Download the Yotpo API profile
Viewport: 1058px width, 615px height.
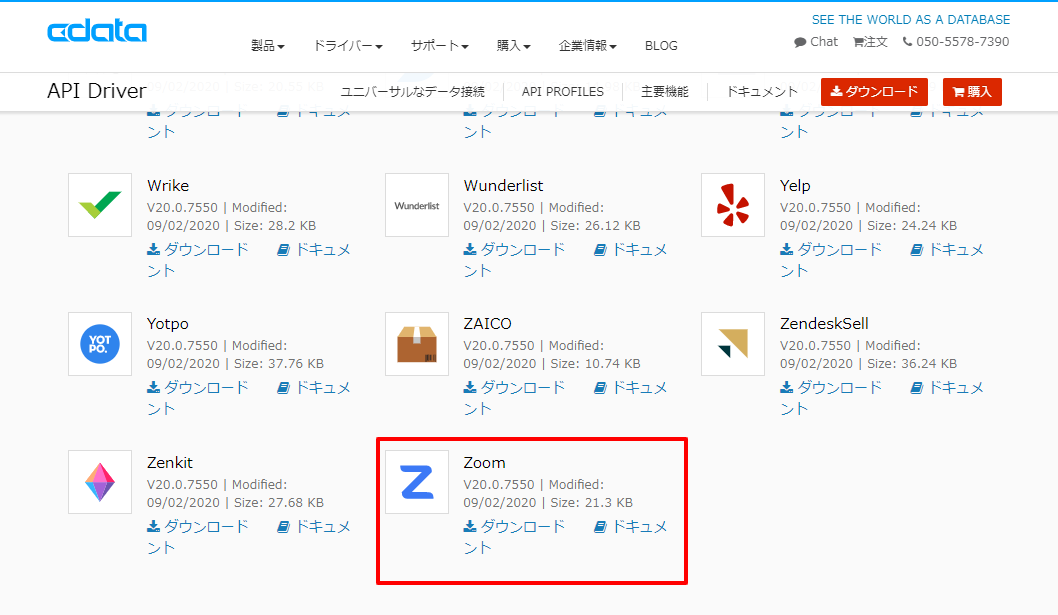[x=198, y=387]
